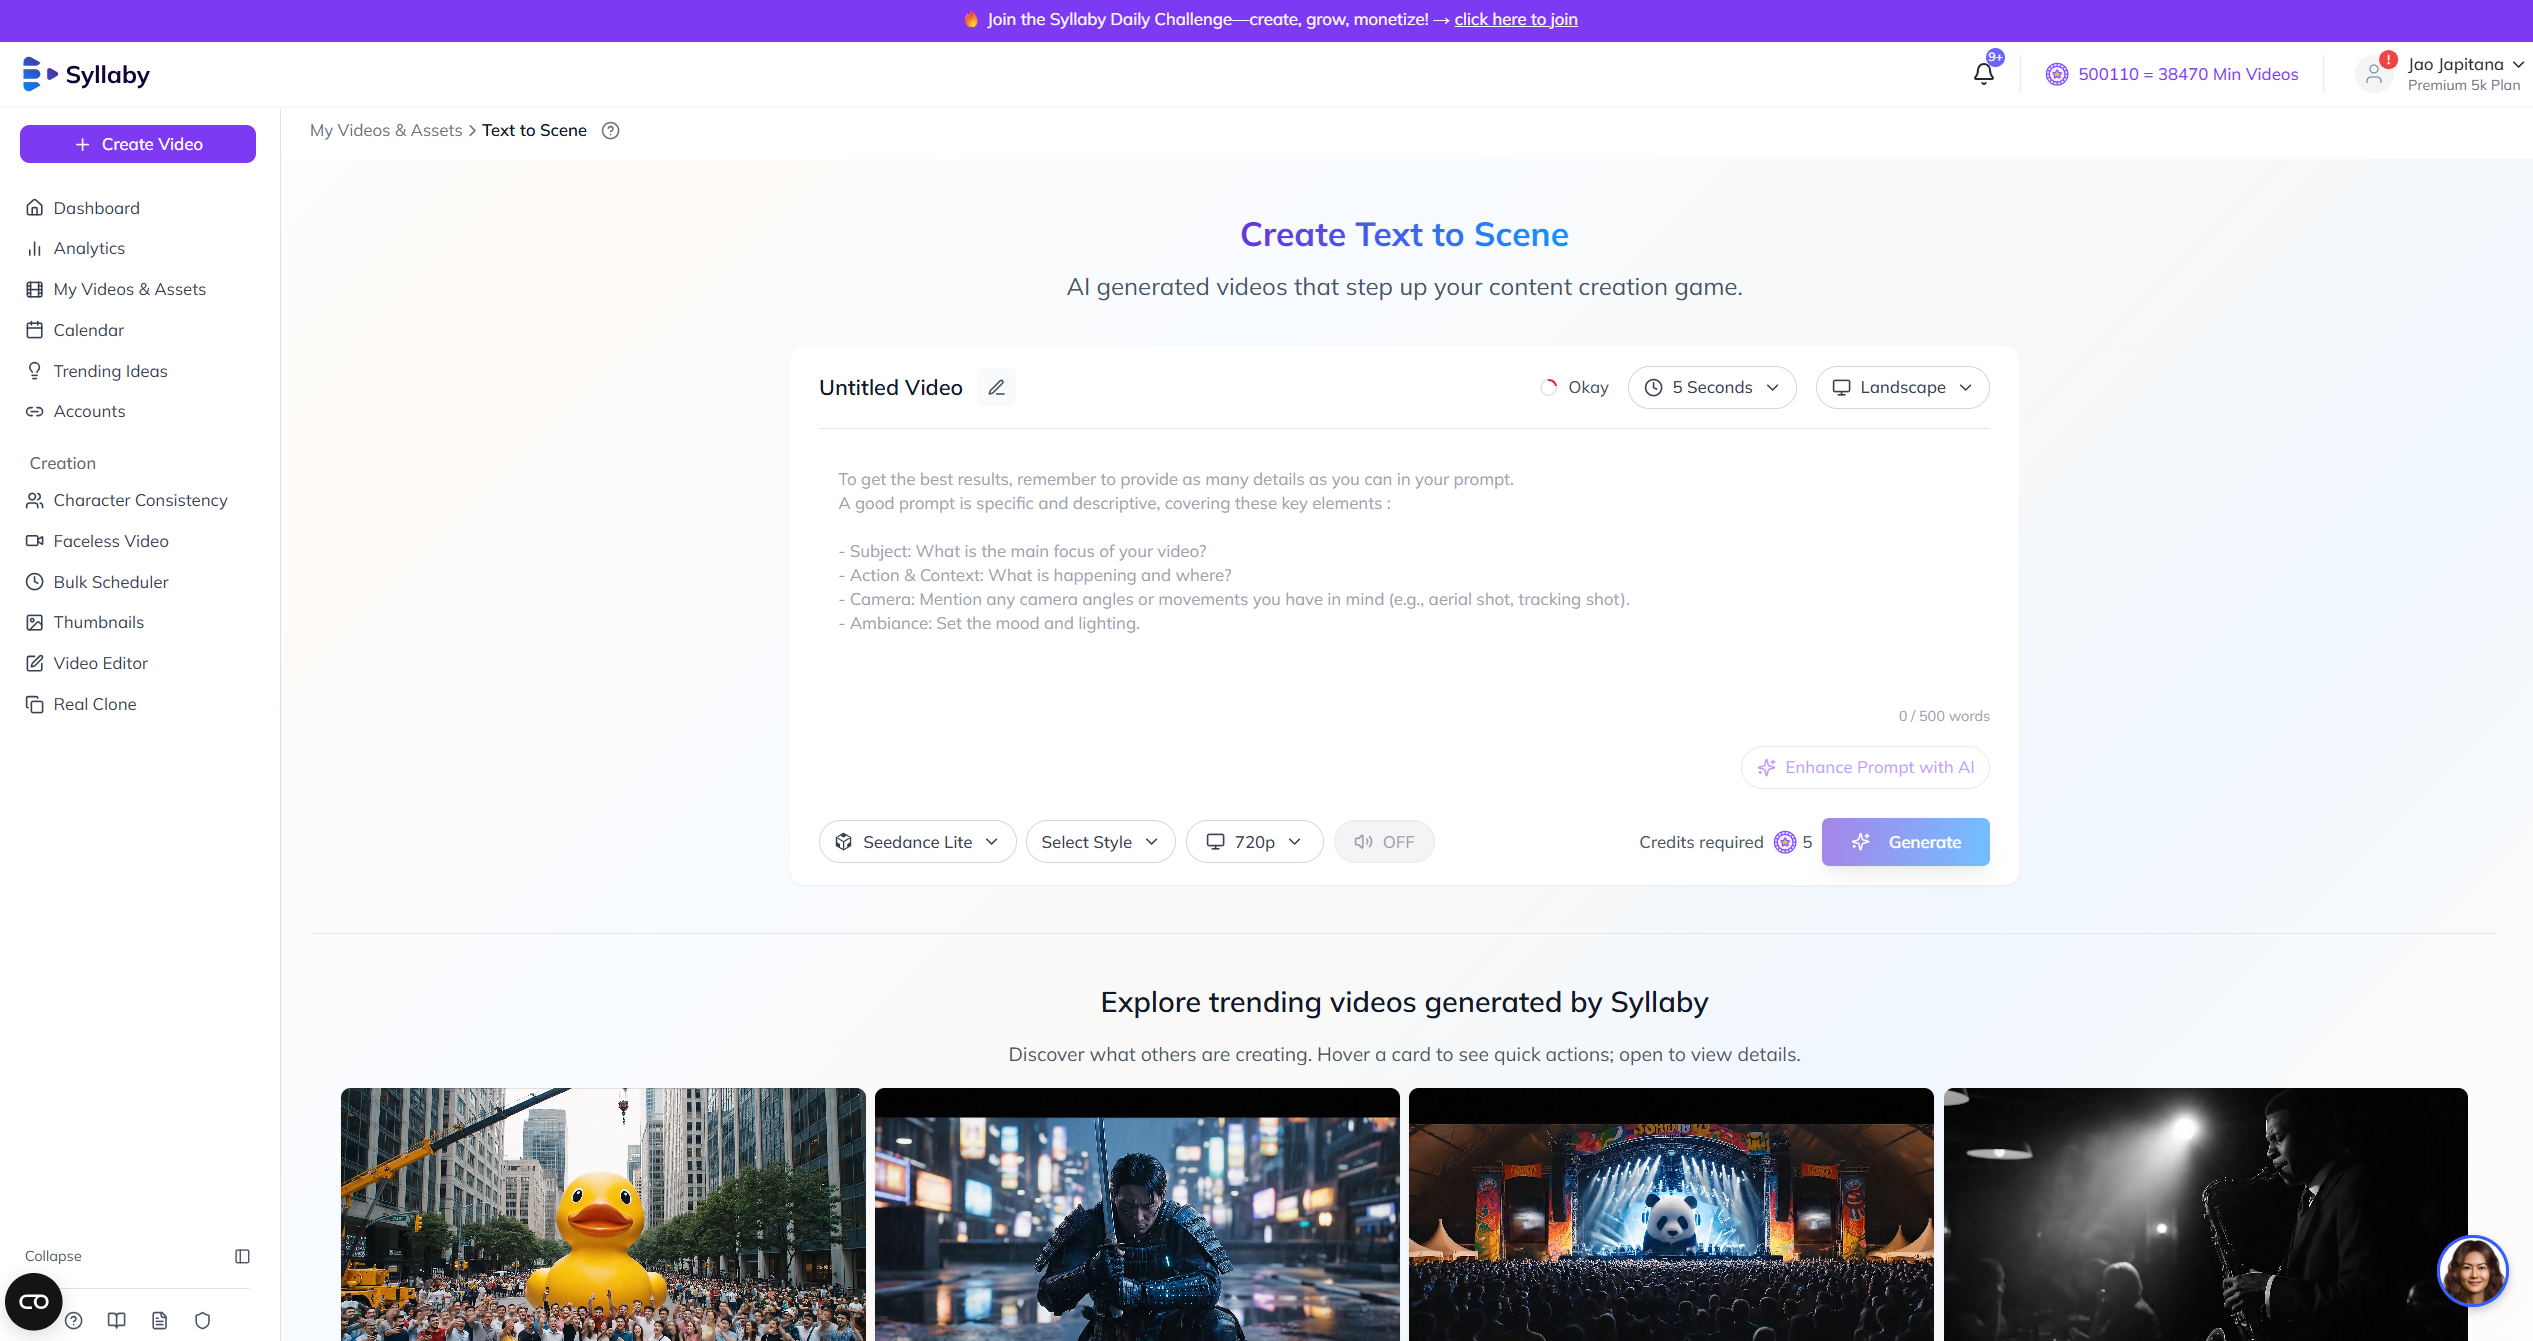This screenshot has width=2533, height=1341.
Task: Open the Seedance Lite model dropdown
Action: (x=916, y=841)
